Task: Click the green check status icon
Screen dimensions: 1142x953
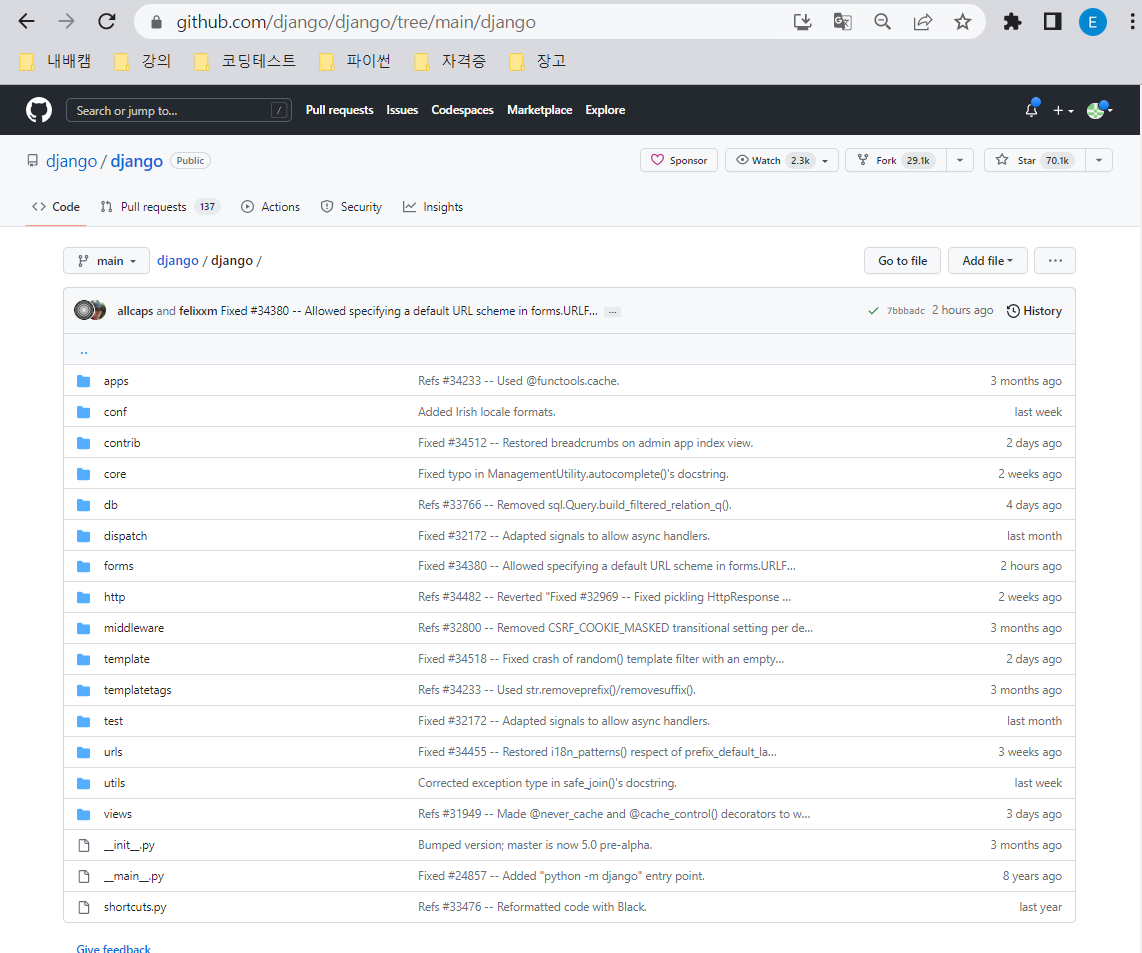Action: pyautogui.click(x=873, y=311)
